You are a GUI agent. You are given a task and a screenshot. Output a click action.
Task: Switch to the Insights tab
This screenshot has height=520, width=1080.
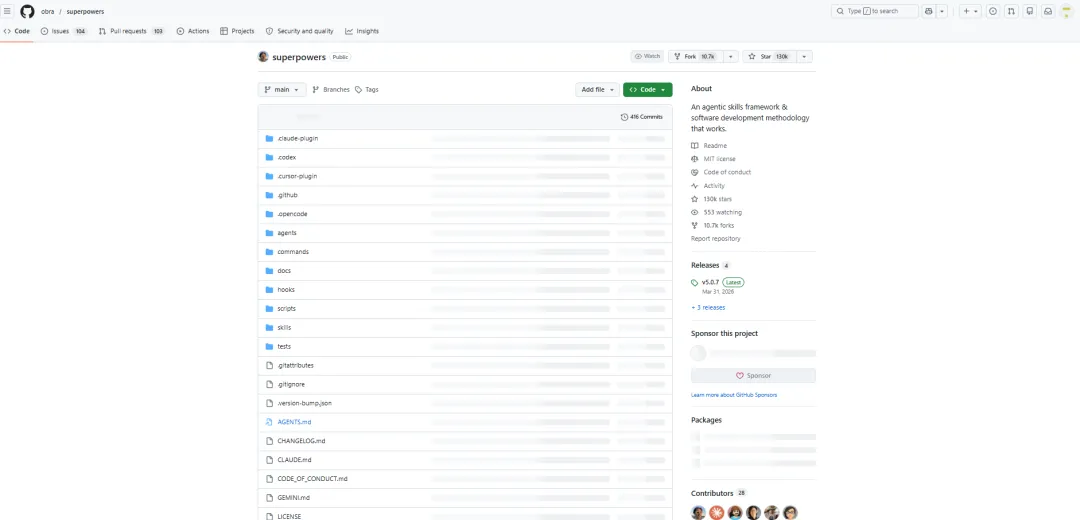coord(362,31)
